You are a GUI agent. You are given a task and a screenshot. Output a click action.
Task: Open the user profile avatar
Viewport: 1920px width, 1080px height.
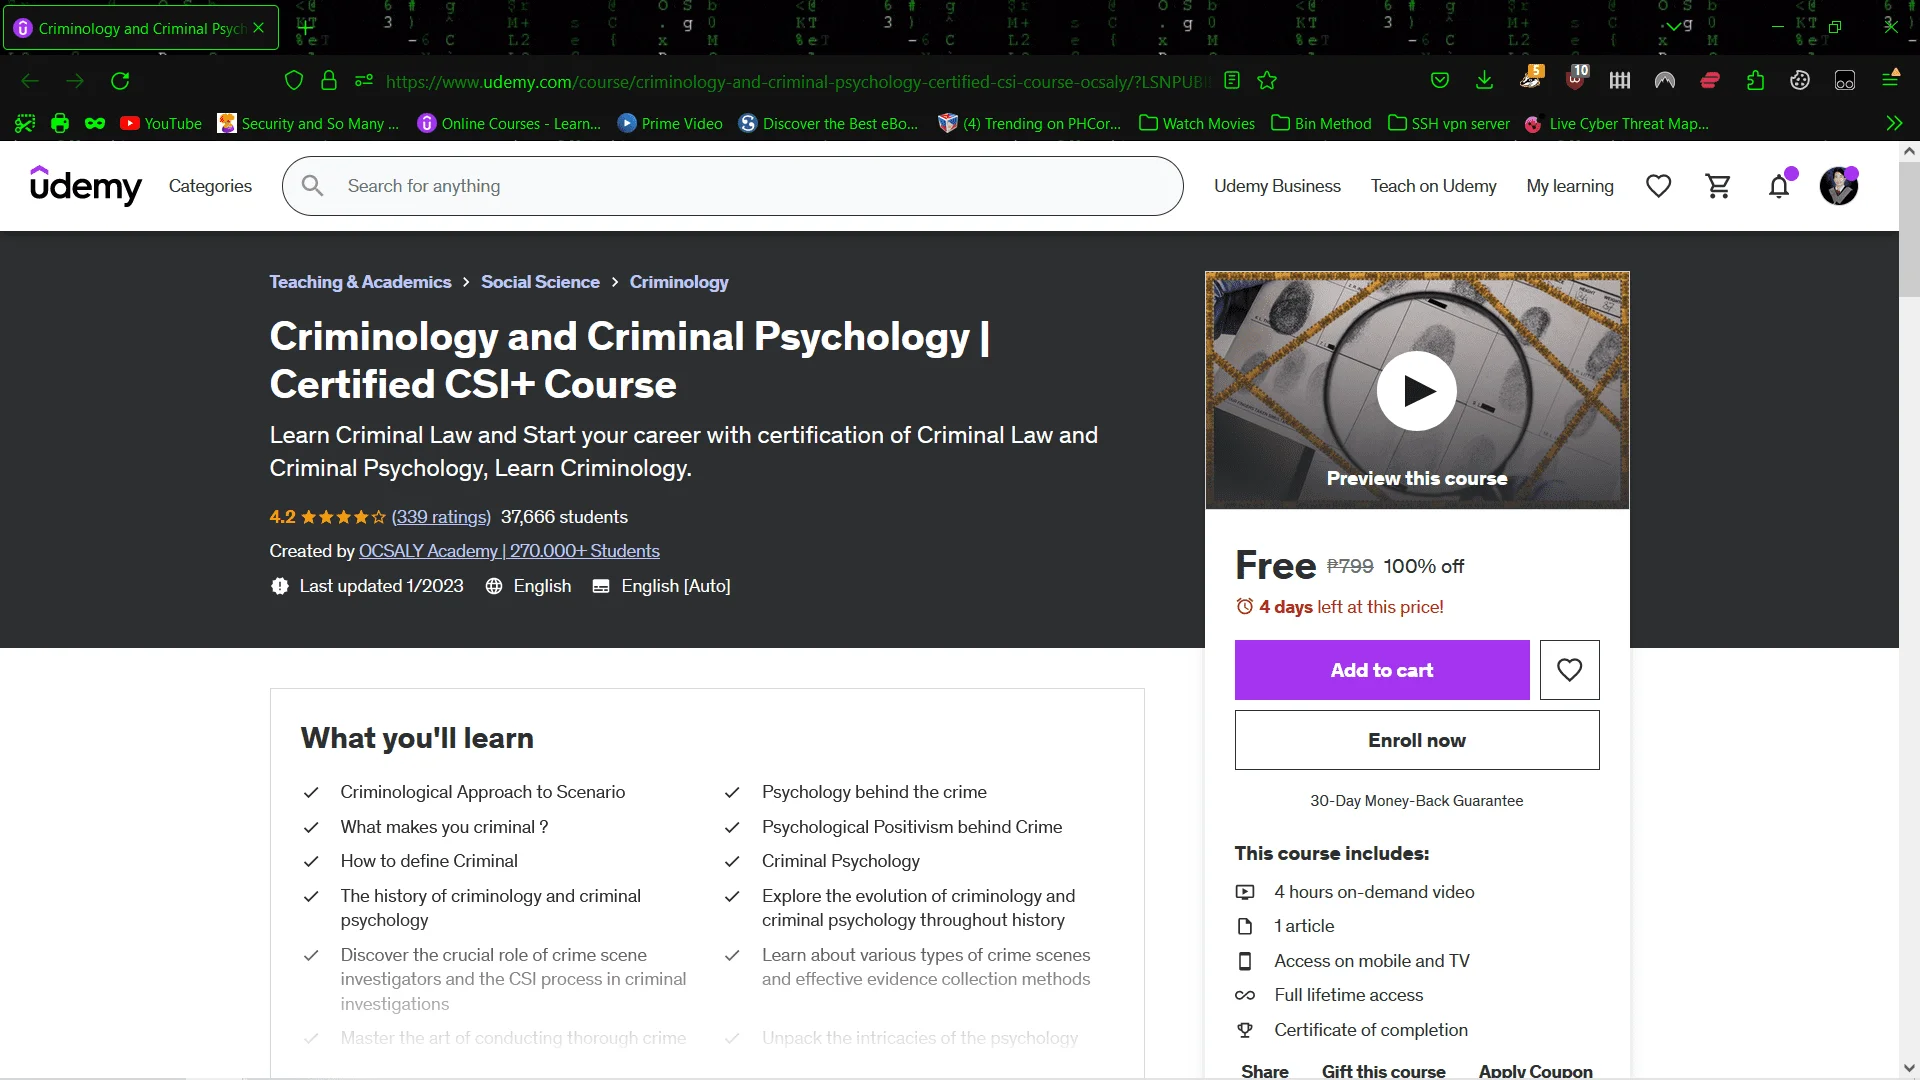click(x=1838, y=186)
